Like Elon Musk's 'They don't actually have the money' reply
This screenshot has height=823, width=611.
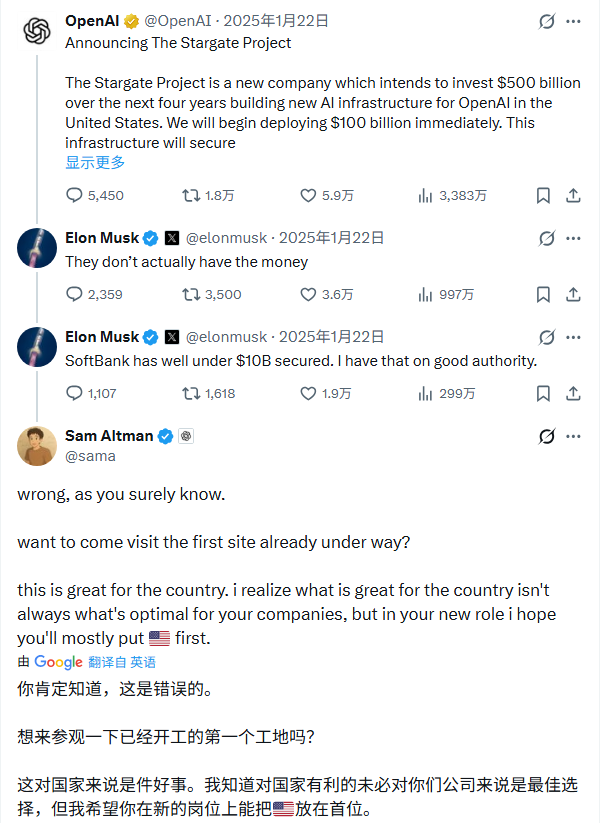[307, 294]
